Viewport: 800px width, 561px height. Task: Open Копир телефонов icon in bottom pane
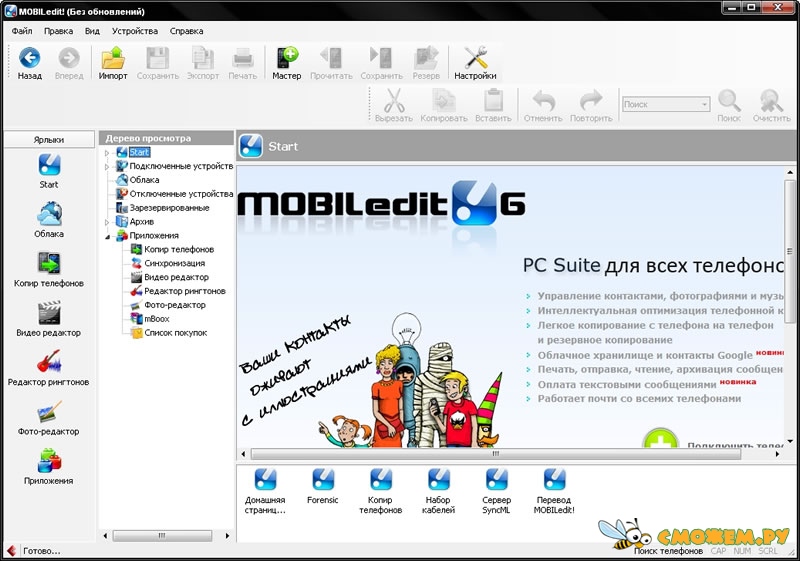pos(381,479)
